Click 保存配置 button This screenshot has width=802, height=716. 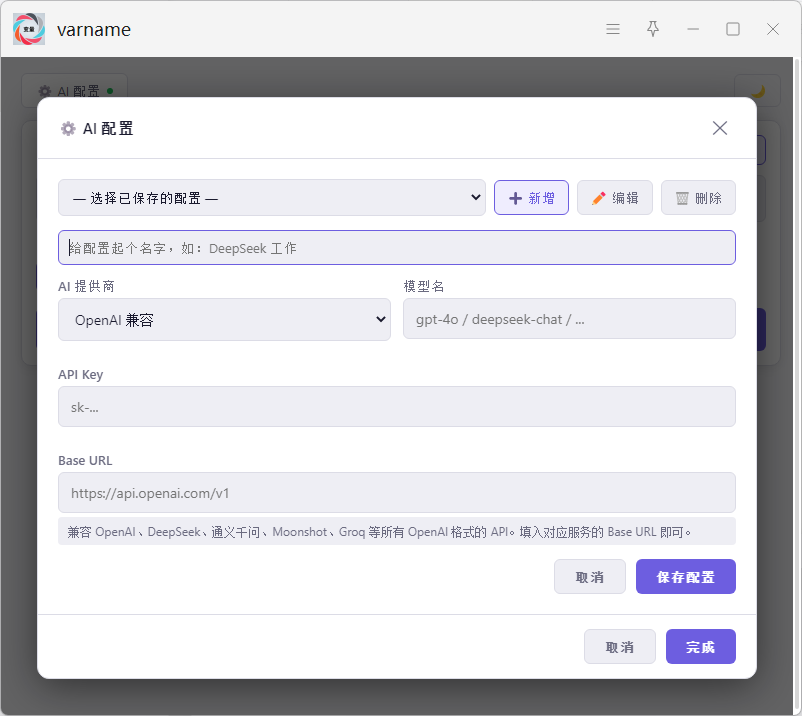(685, 577)
